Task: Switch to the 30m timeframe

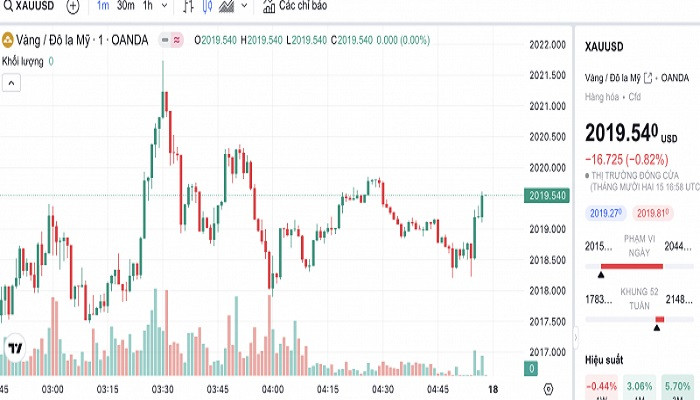Action: [125, 6]
